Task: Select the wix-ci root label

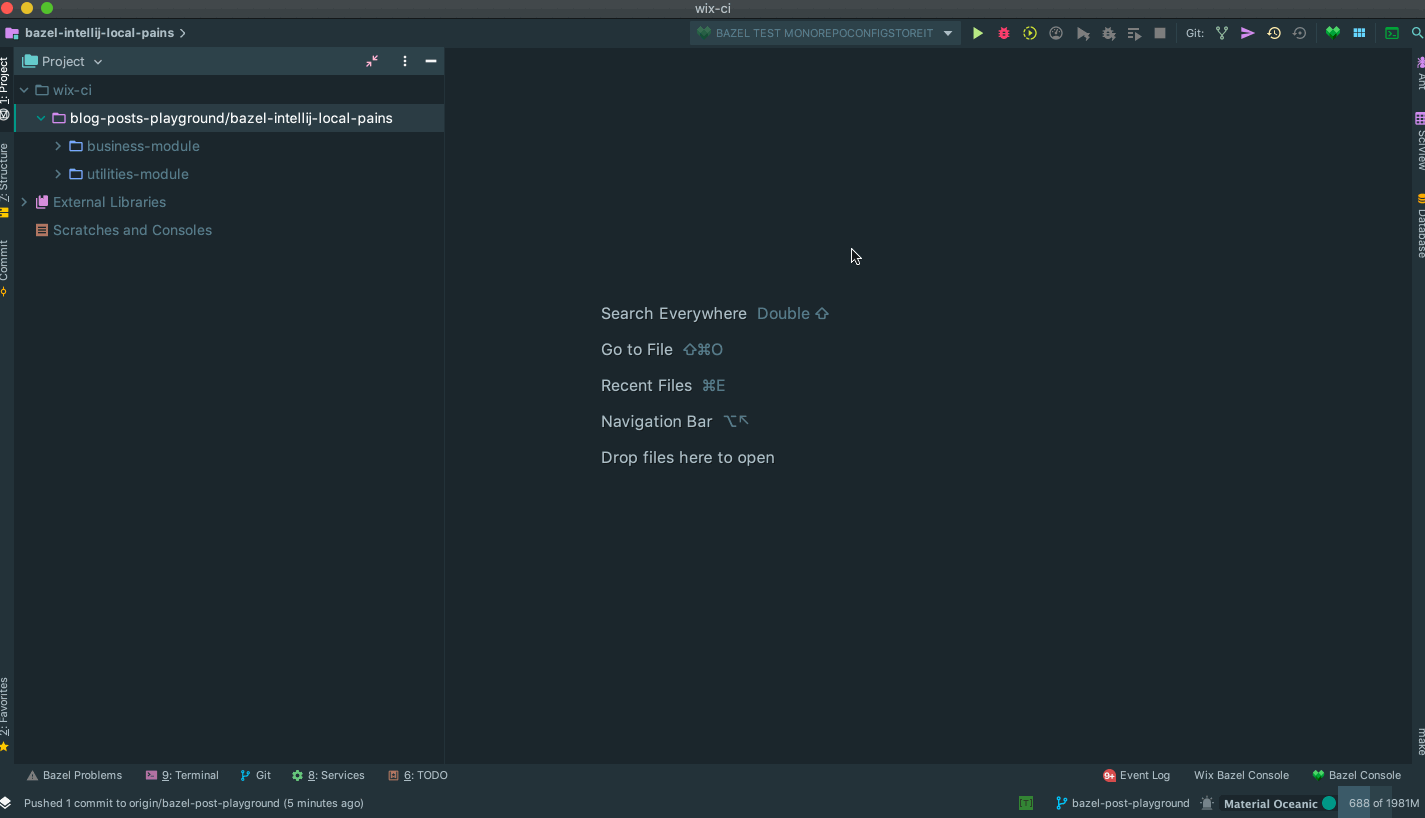Action: click(72, 90)
